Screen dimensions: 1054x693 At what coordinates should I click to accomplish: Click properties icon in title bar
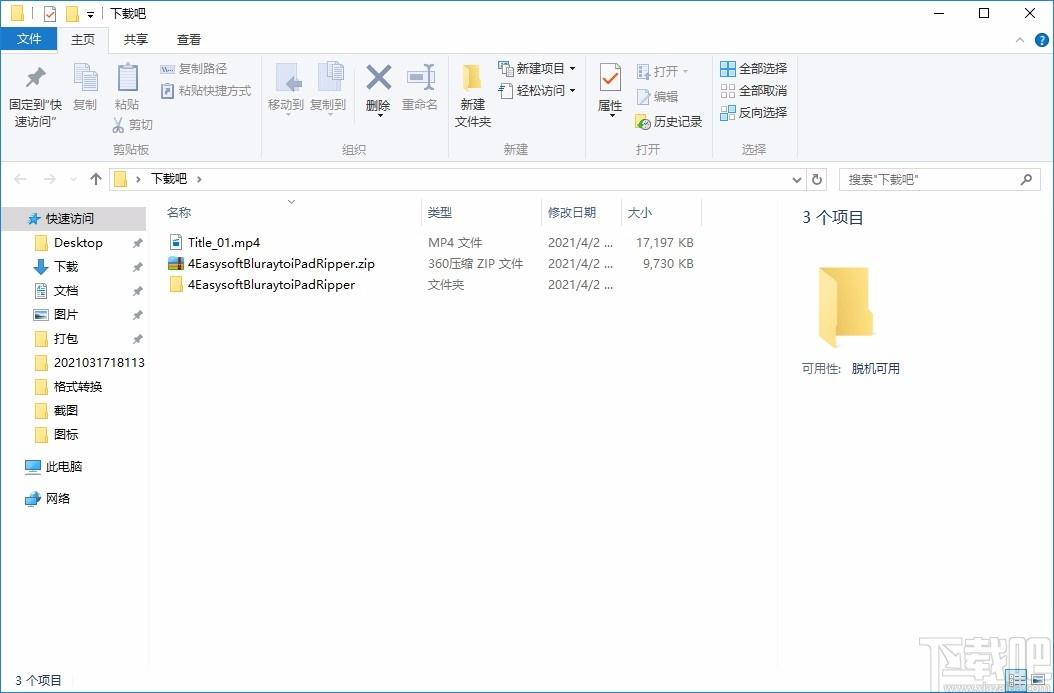(50, 13)
